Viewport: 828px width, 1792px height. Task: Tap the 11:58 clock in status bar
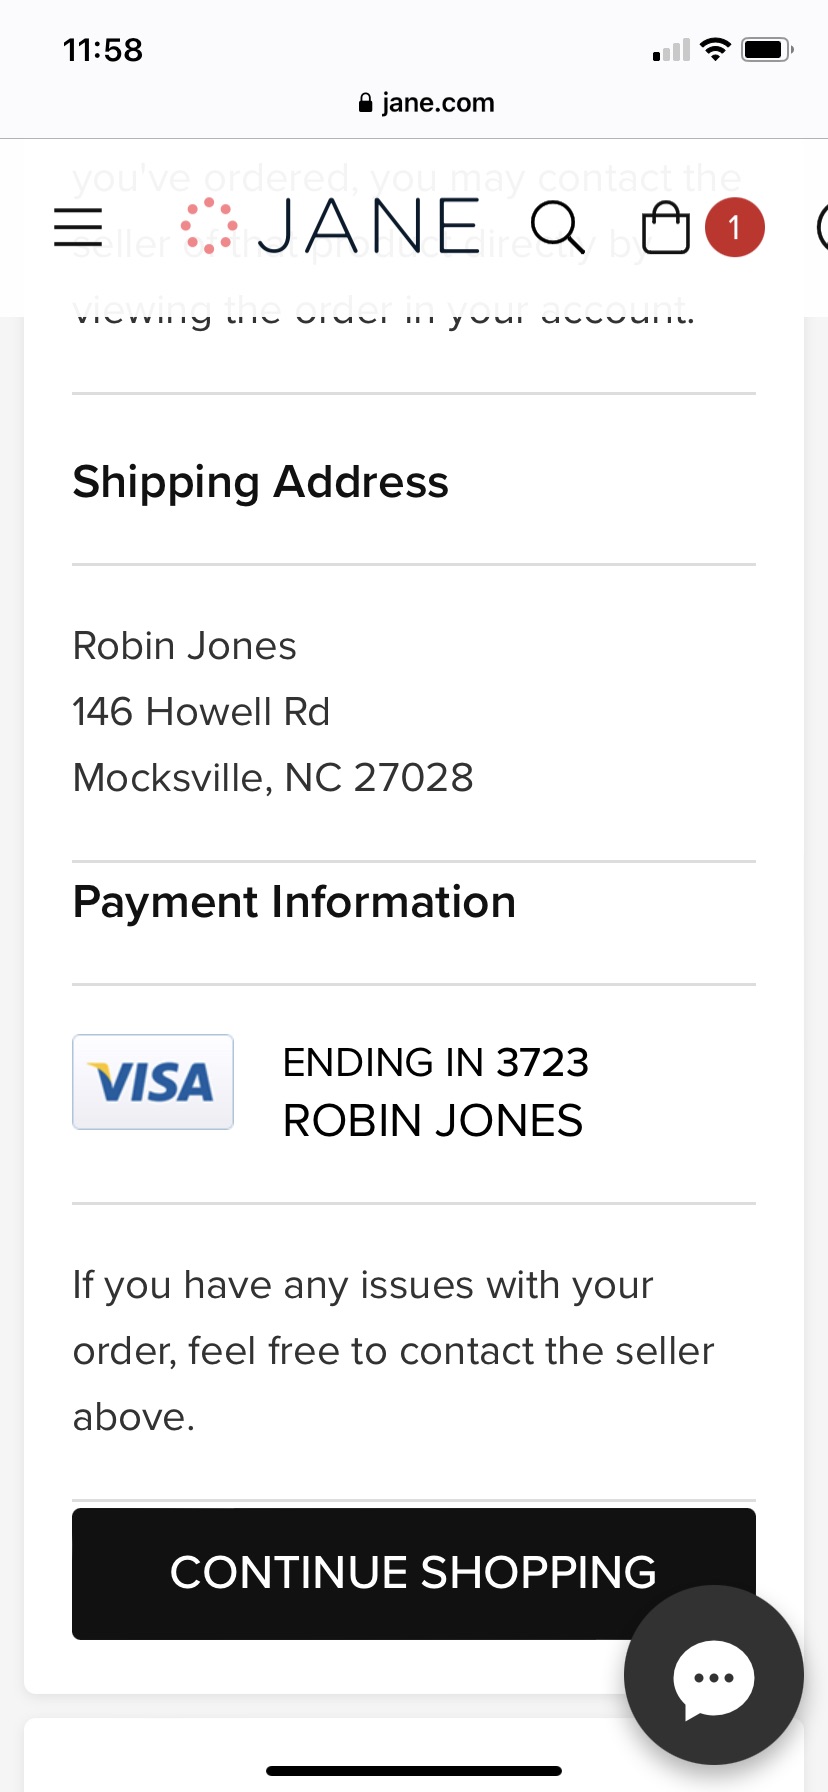pyautogui.click(x=103, y=50)
